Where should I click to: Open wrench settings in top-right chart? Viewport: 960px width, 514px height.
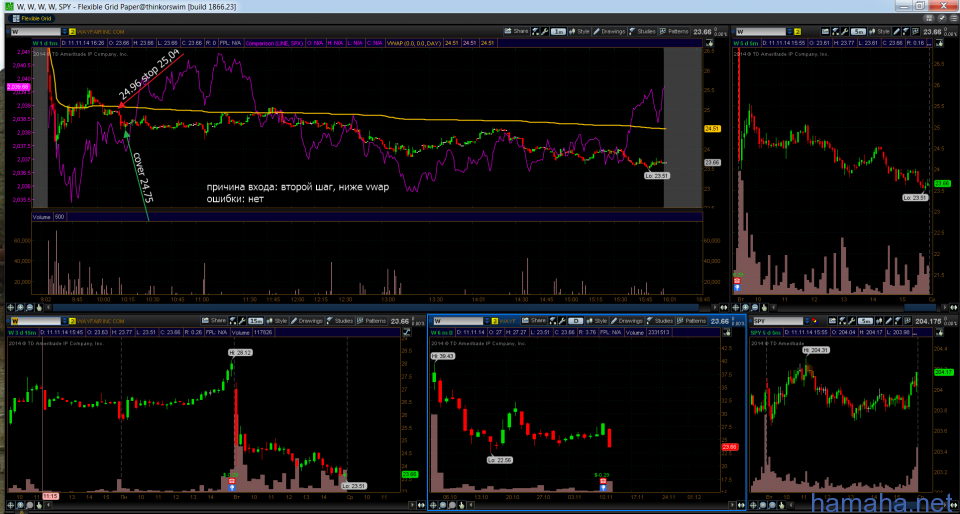click(845, 31)
